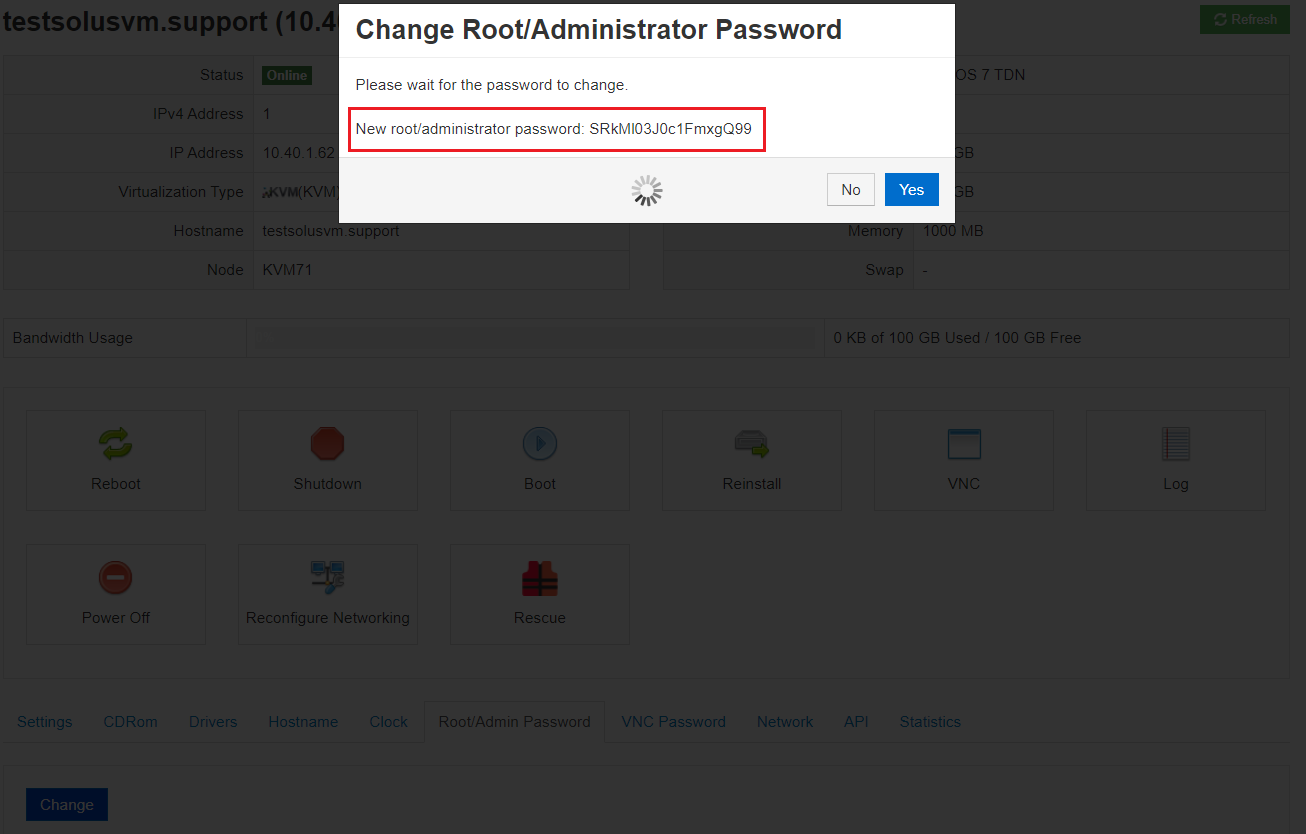
Task: Switch to the VNC Password tab
Action: (x=674, y=722)
